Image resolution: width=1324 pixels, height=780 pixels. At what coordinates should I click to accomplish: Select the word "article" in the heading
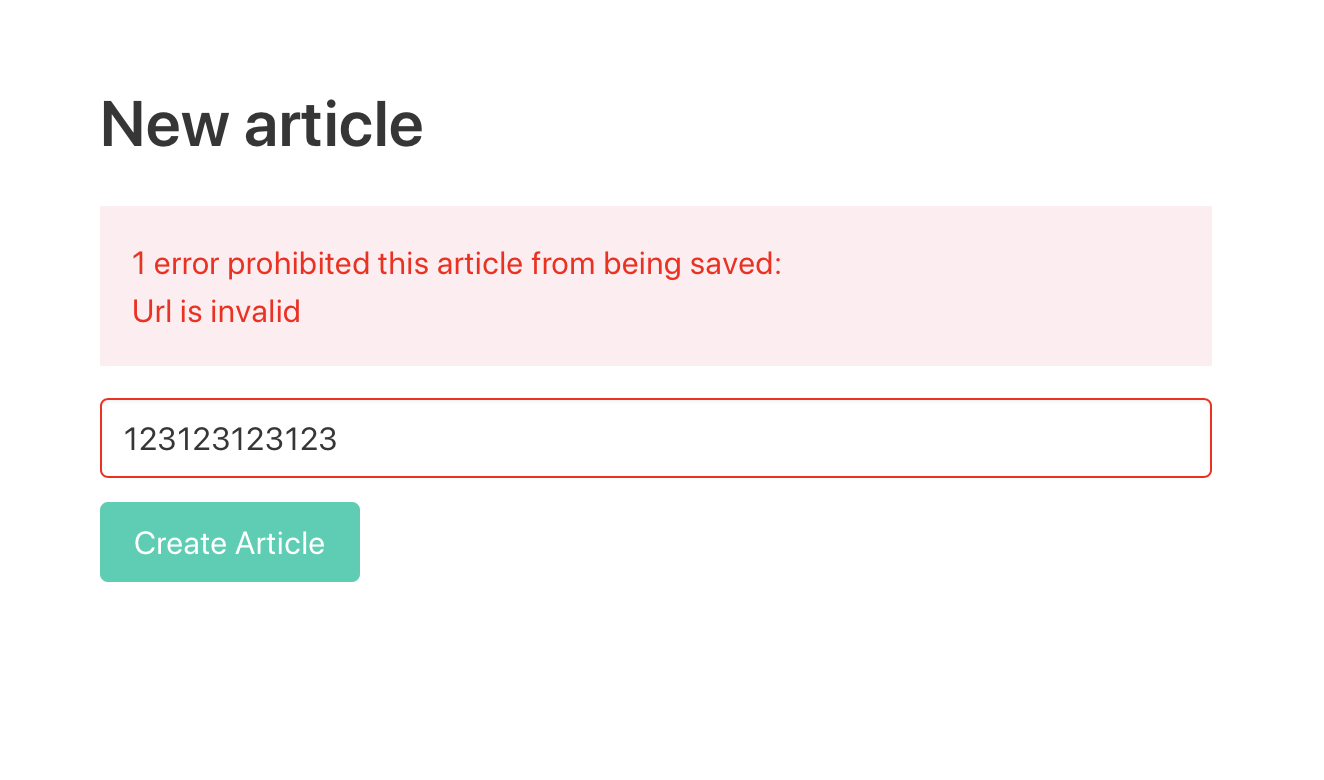333,124
